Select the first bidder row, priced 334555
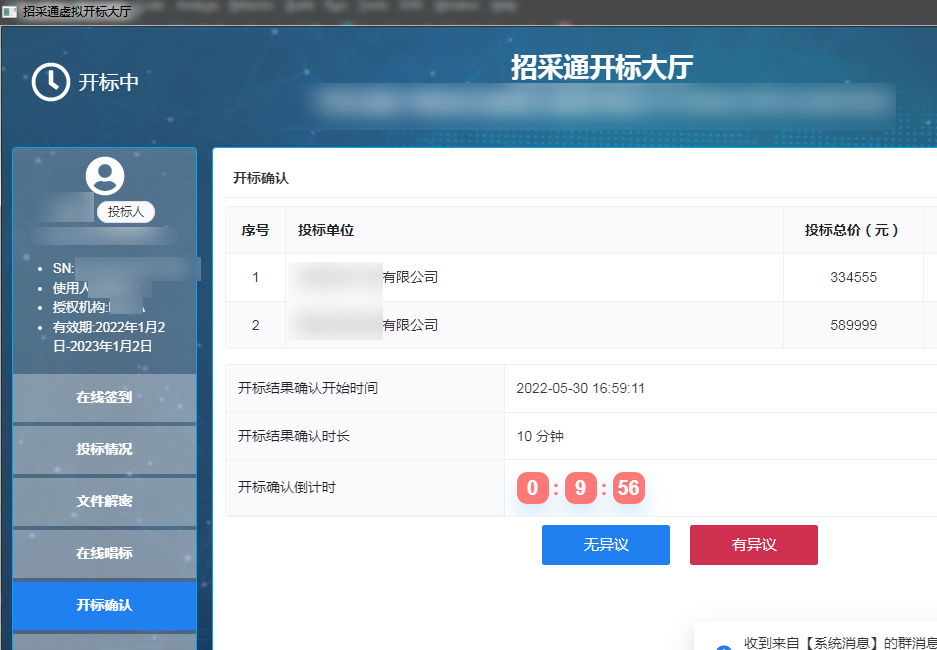Image resolution: width=937 pixels, height=650 pixels. pos(580,277)
